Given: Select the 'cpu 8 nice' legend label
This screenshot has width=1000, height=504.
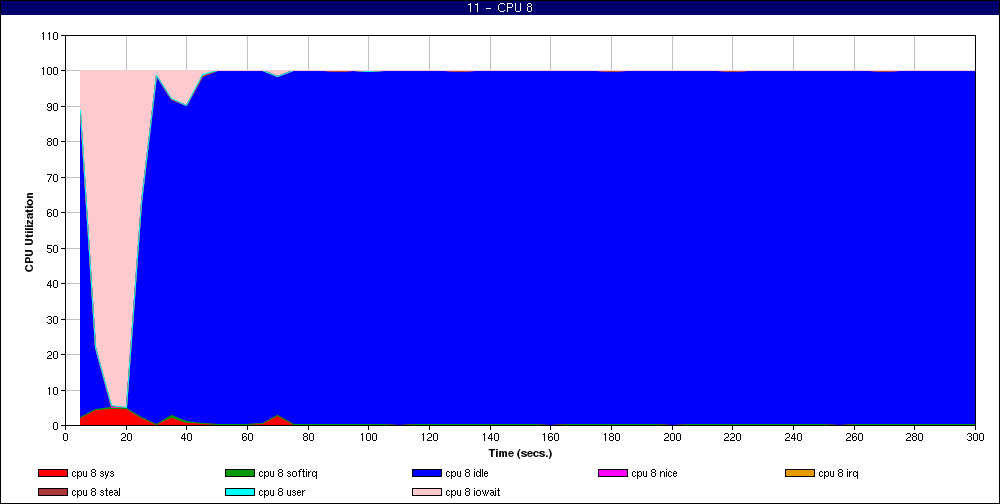Looking at the screenshot, I should tap(654, 473).
